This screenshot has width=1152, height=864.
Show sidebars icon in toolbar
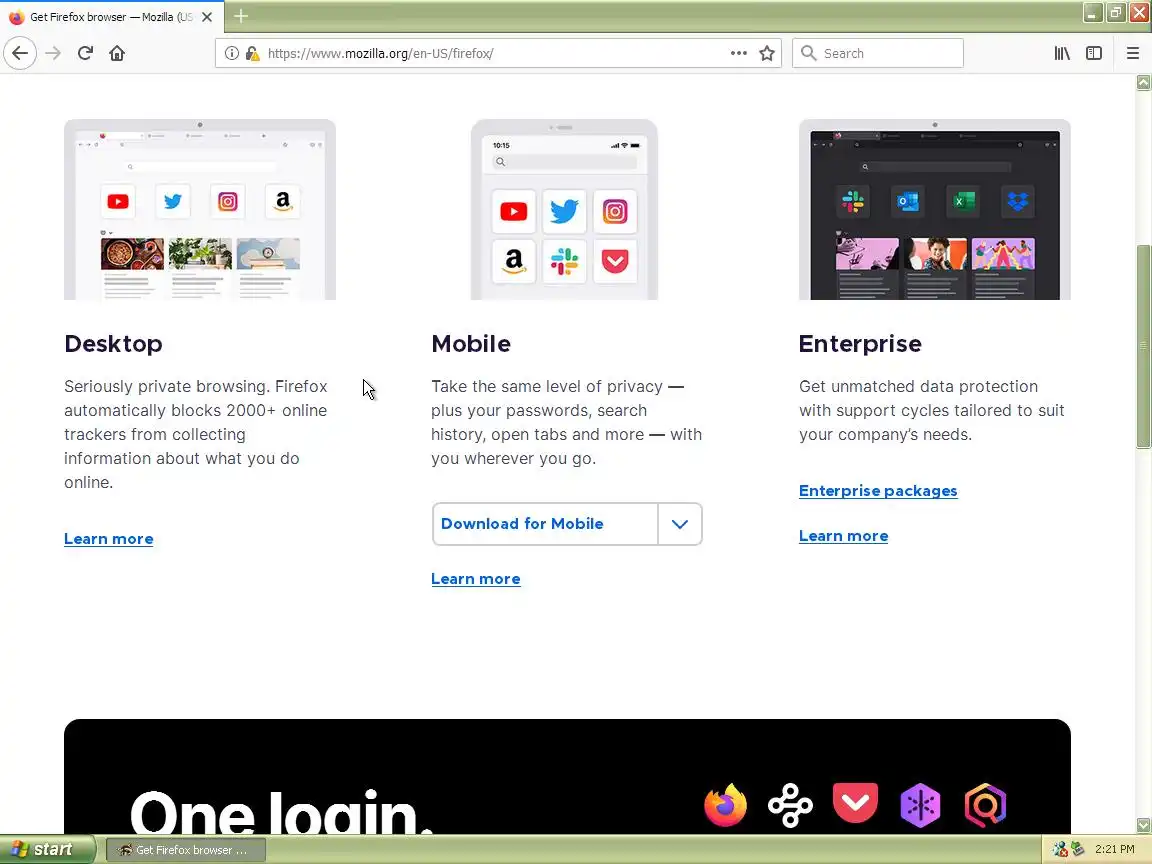click(1094, 53)
